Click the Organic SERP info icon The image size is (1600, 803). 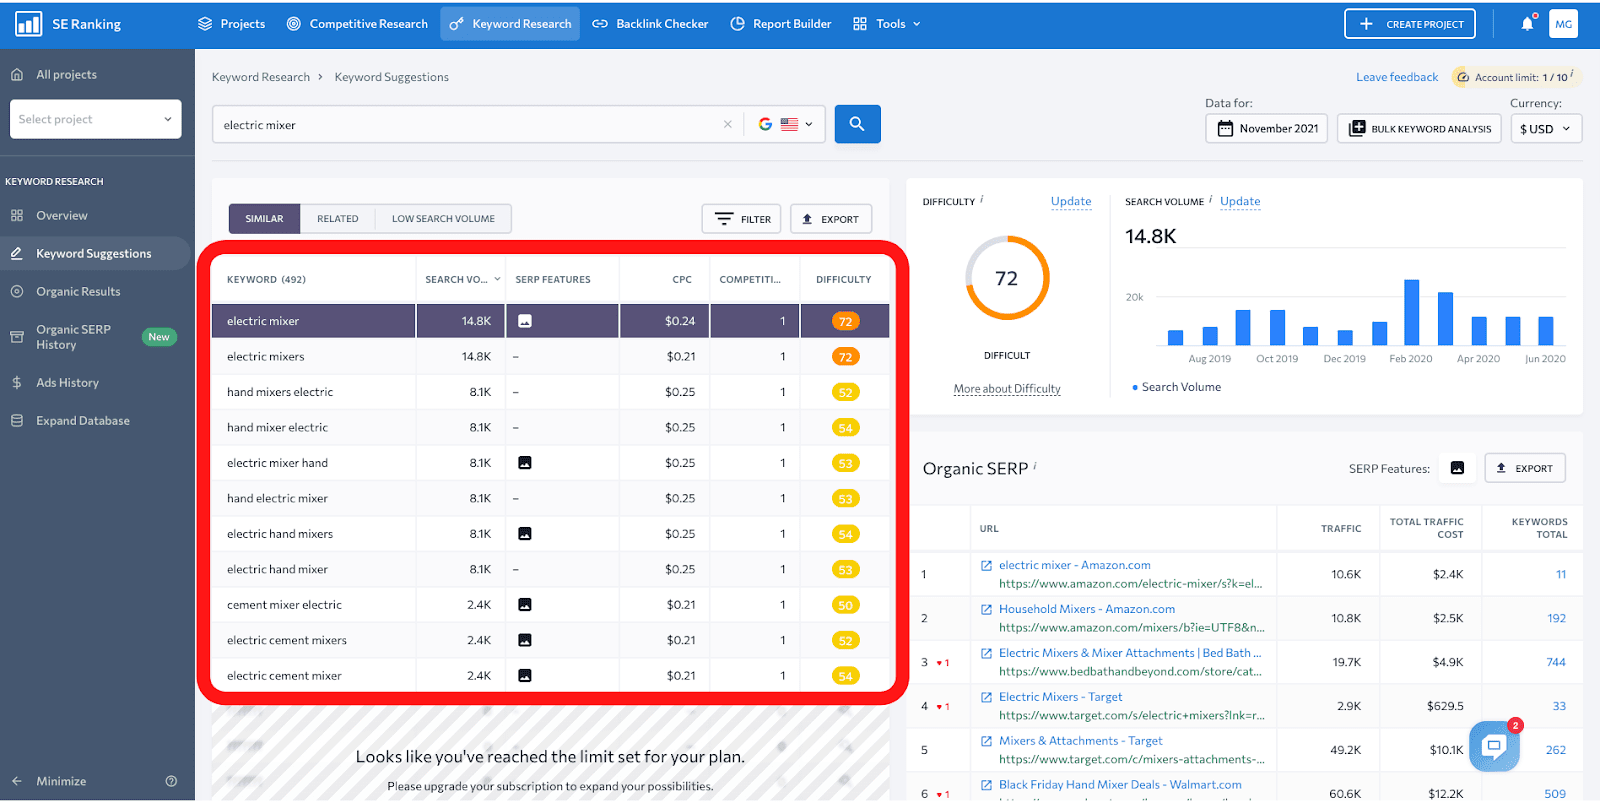[1035, 465]
